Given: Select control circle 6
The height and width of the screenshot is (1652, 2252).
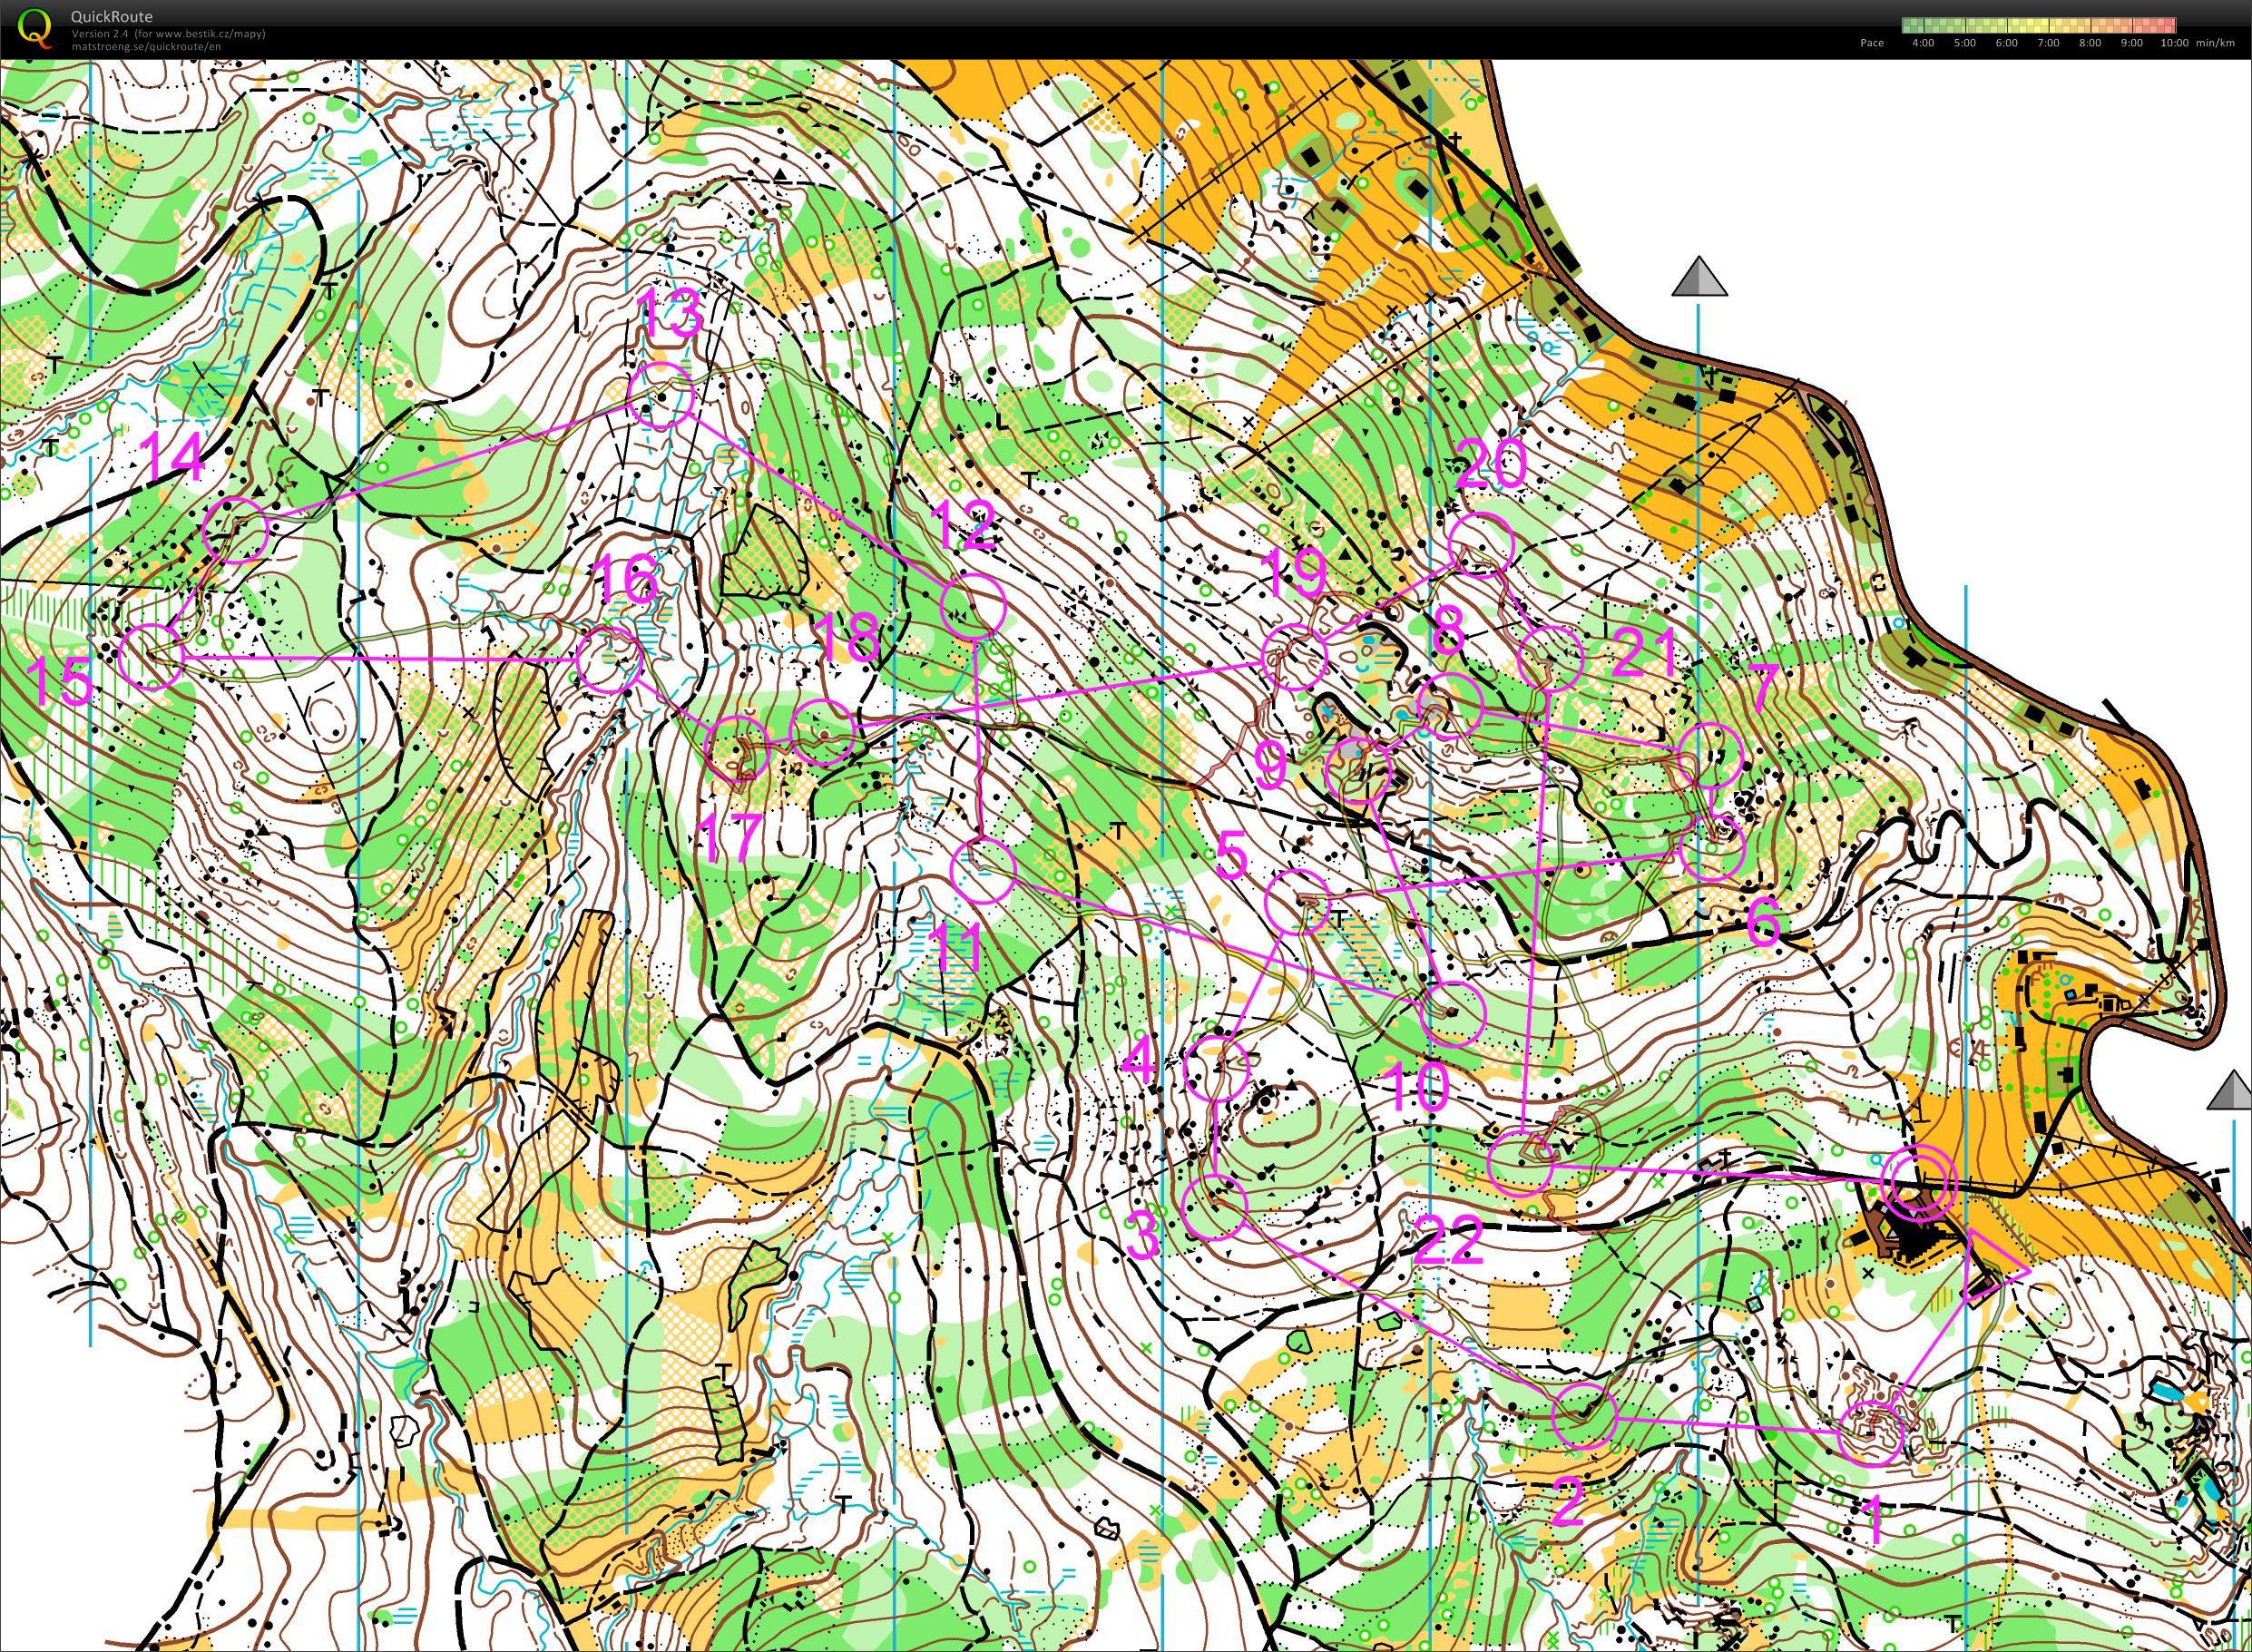Looking at the screenshot, I should (1713, 848).
